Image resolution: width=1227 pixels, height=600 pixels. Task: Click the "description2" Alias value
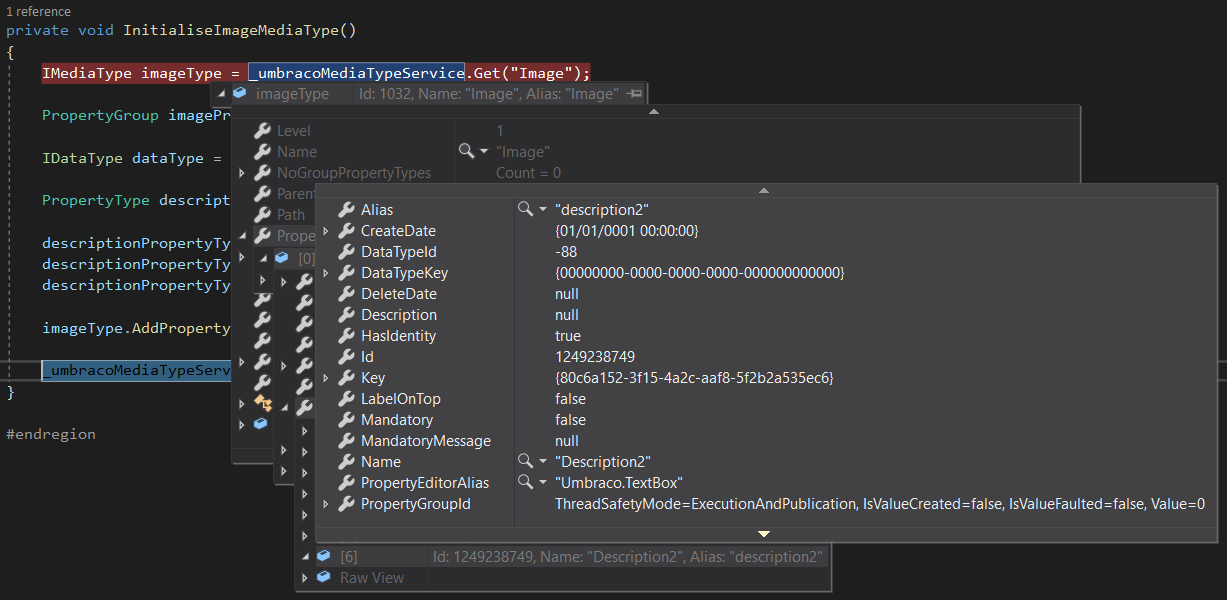[x=602, y=210]
